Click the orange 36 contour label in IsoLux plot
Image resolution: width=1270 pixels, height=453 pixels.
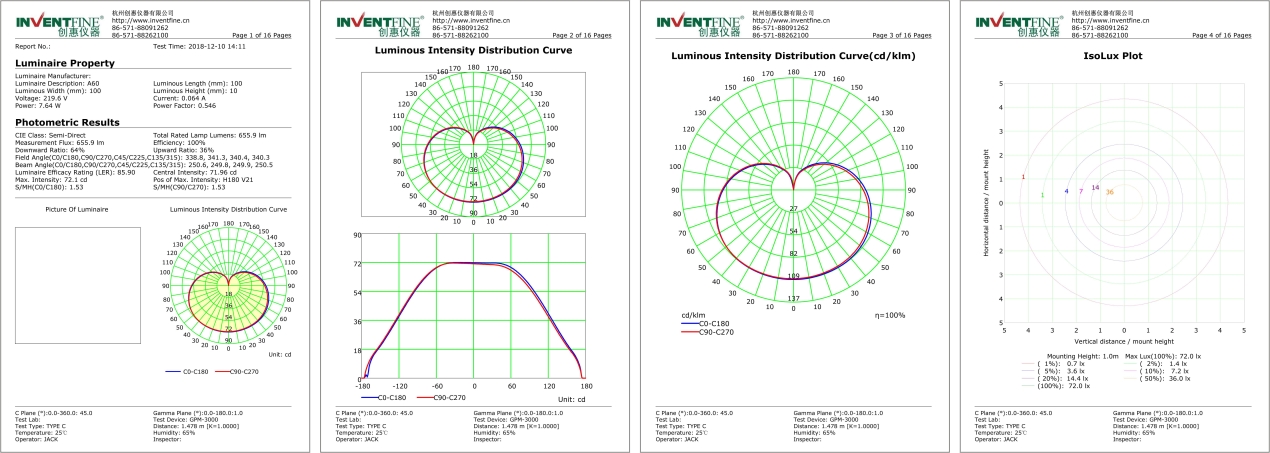1109,192
